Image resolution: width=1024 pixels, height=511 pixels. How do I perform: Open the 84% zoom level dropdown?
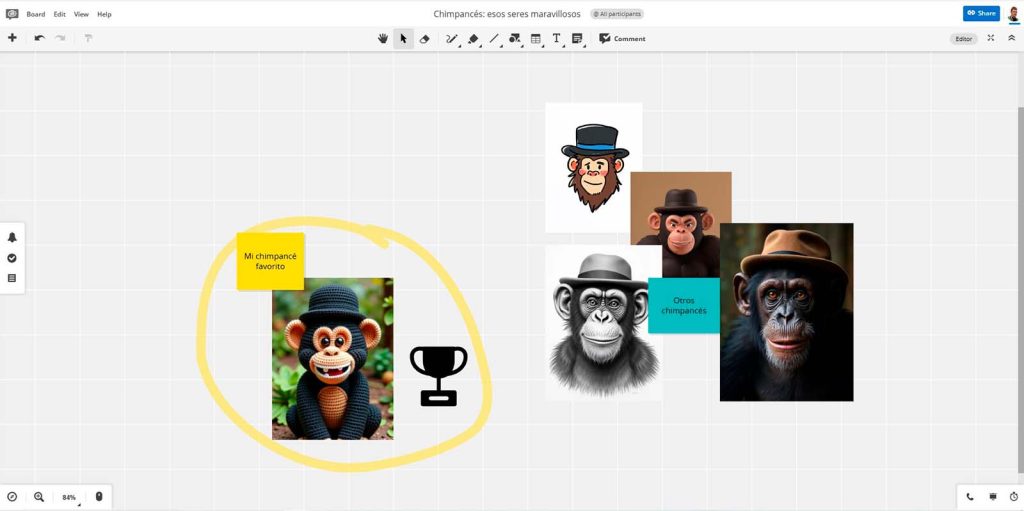(70, 497)
